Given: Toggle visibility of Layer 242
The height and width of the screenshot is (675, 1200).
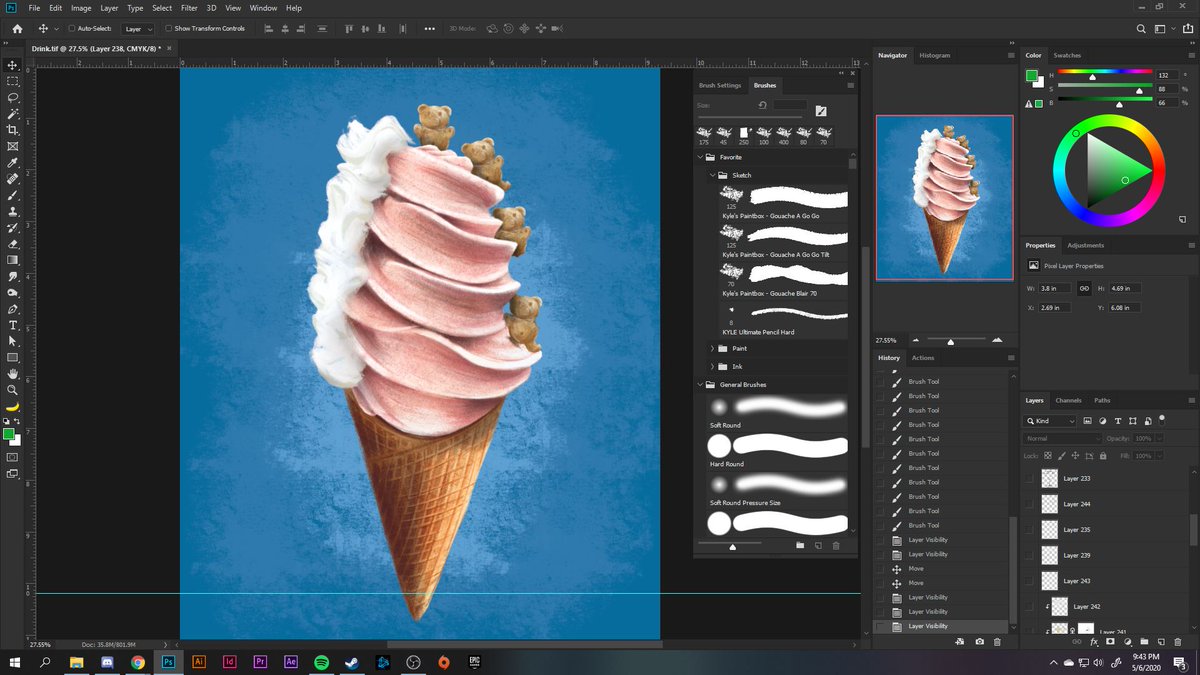Looking at the screenshot, I should tap(1030, 606).
